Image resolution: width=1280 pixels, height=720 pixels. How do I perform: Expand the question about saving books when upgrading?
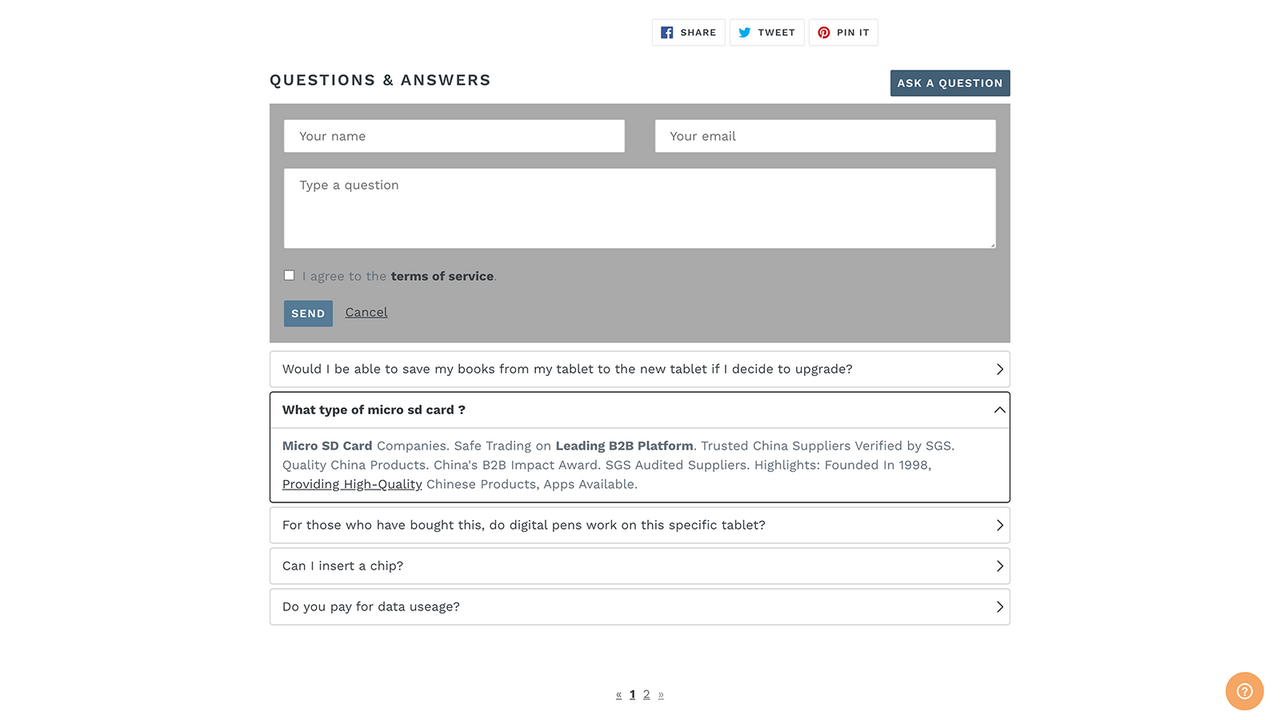640,369
